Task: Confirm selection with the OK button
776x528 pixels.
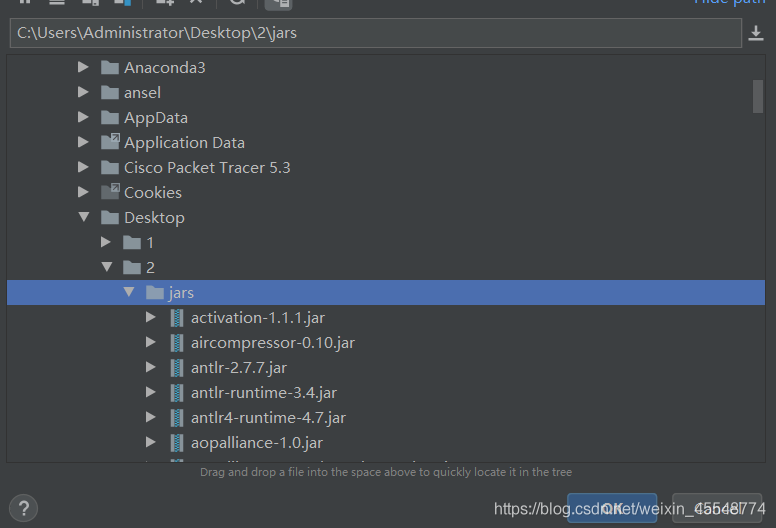Action: tap(612, 508)
